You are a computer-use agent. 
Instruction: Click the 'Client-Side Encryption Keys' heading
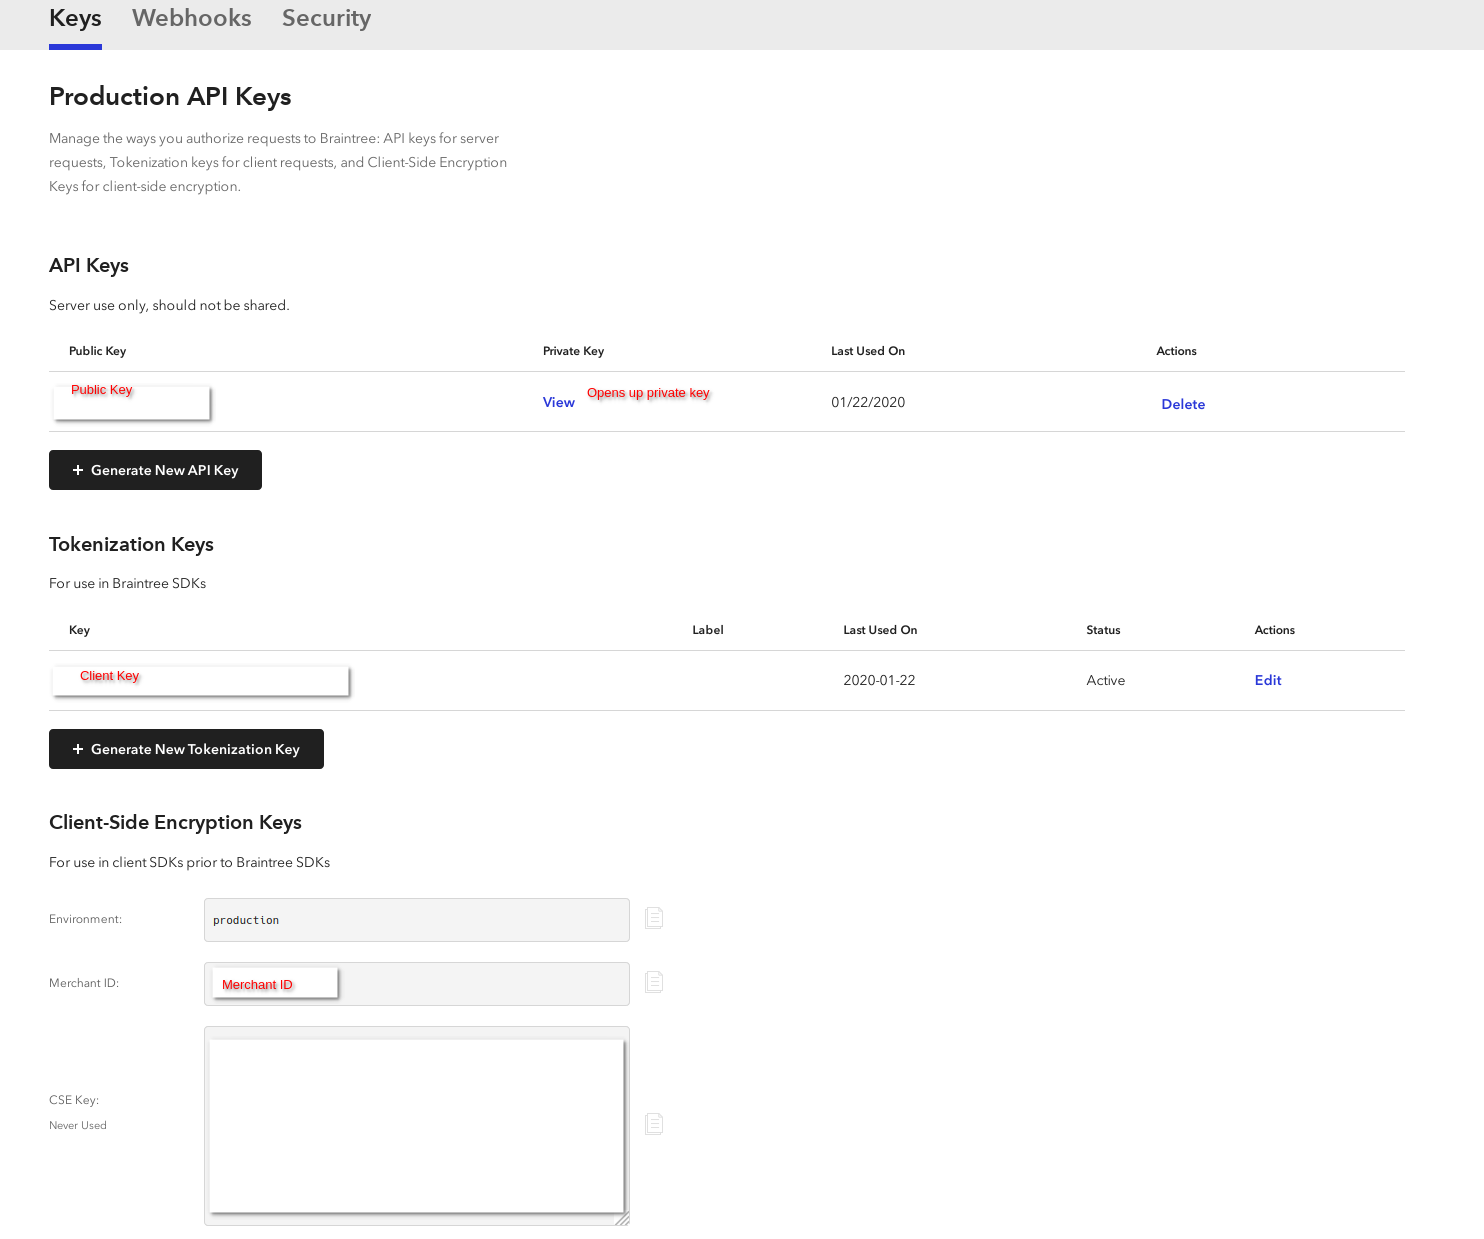point(175,823)
